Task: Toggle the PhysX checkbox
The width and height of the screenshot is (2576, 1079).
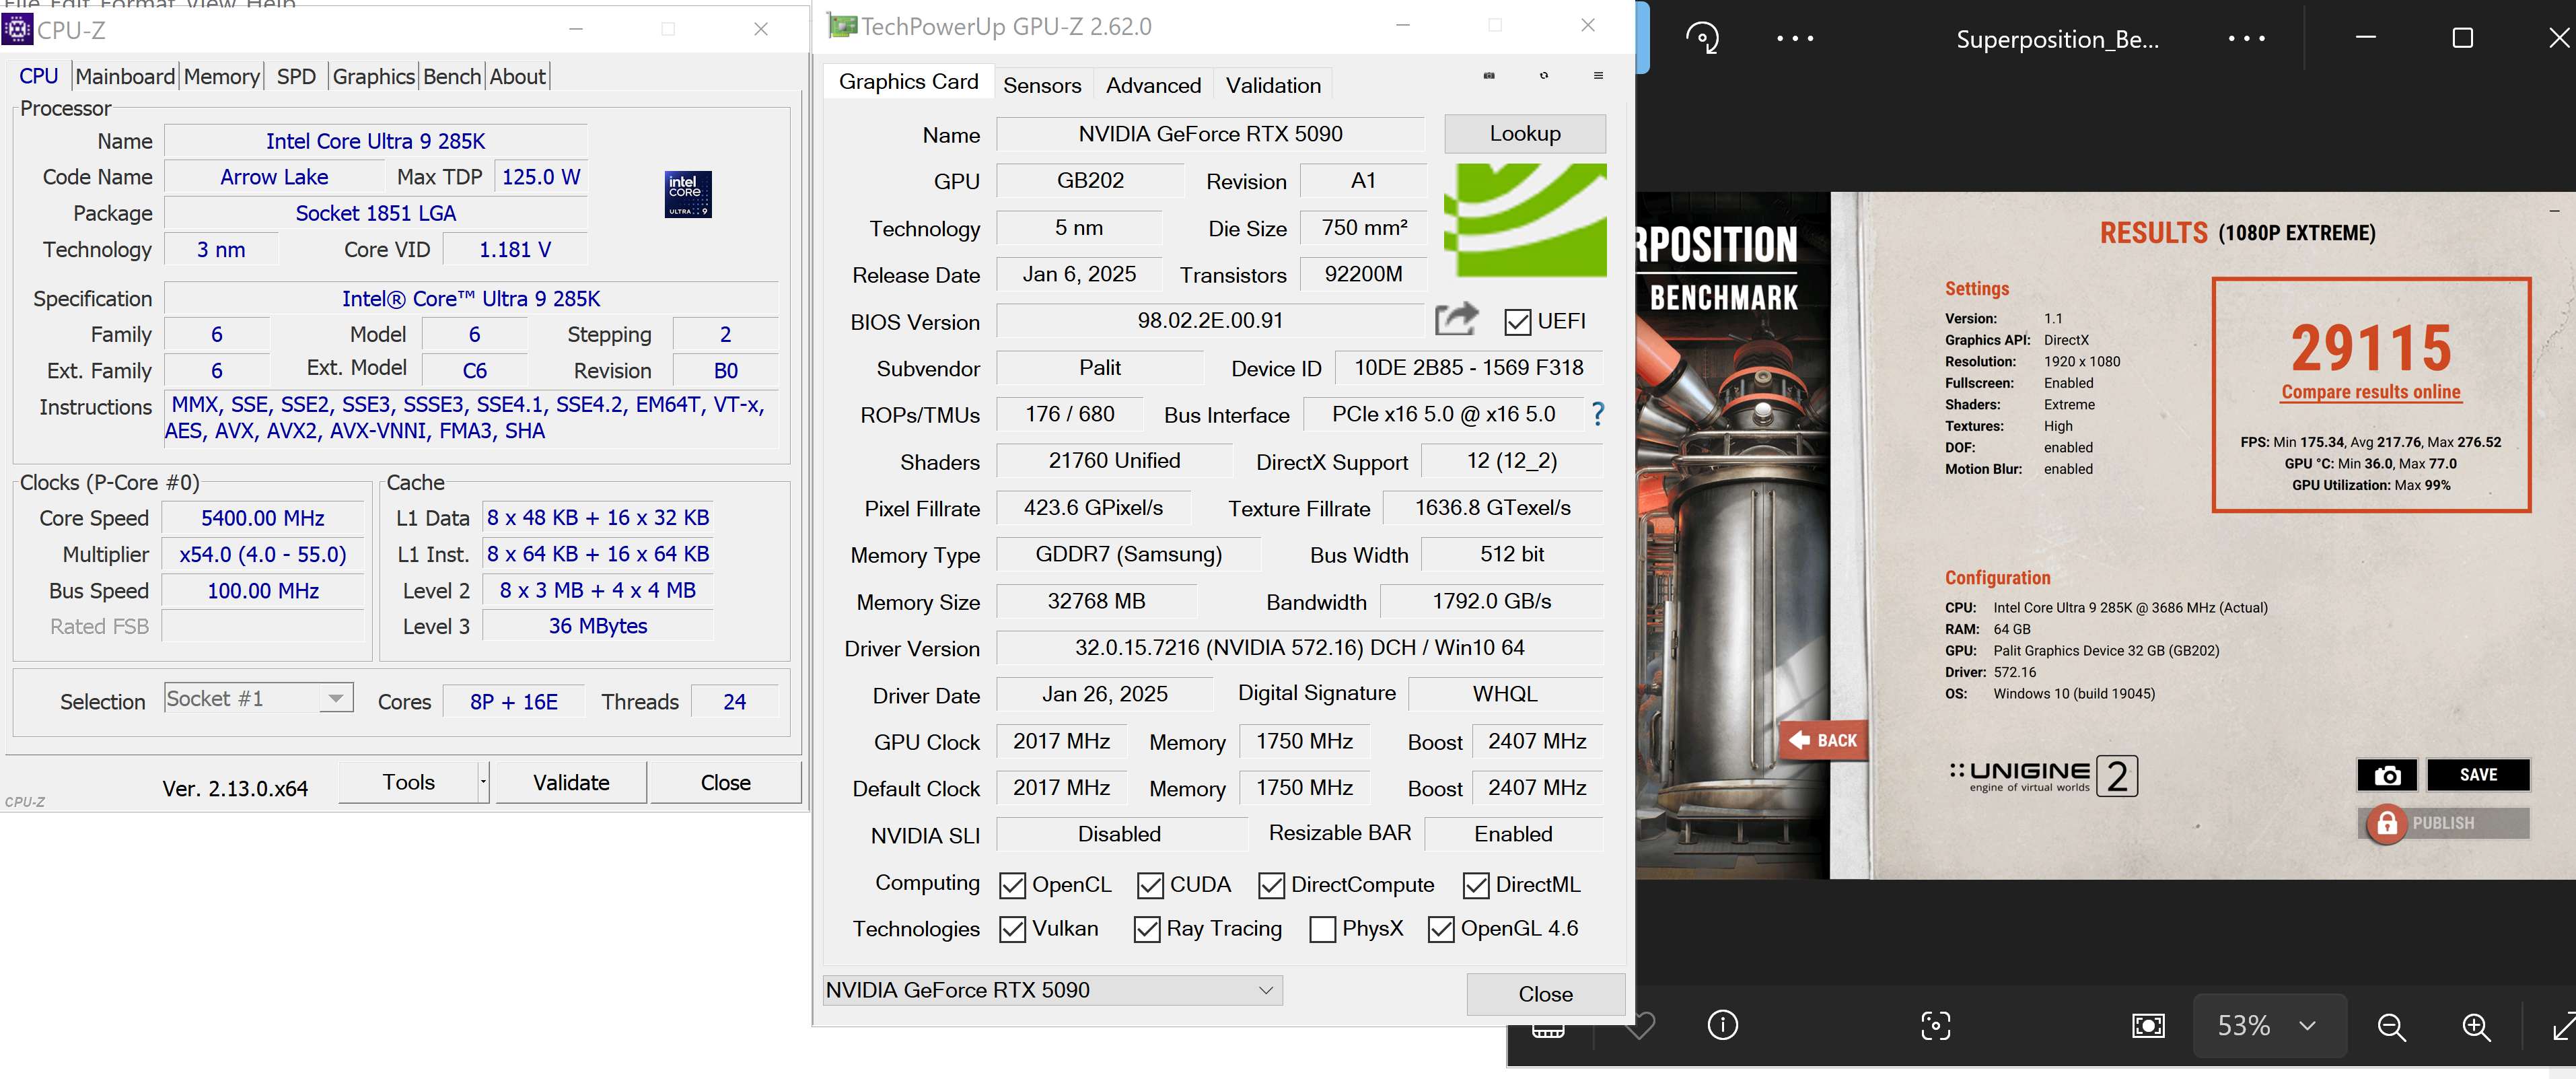Action: click(1322, 929)
